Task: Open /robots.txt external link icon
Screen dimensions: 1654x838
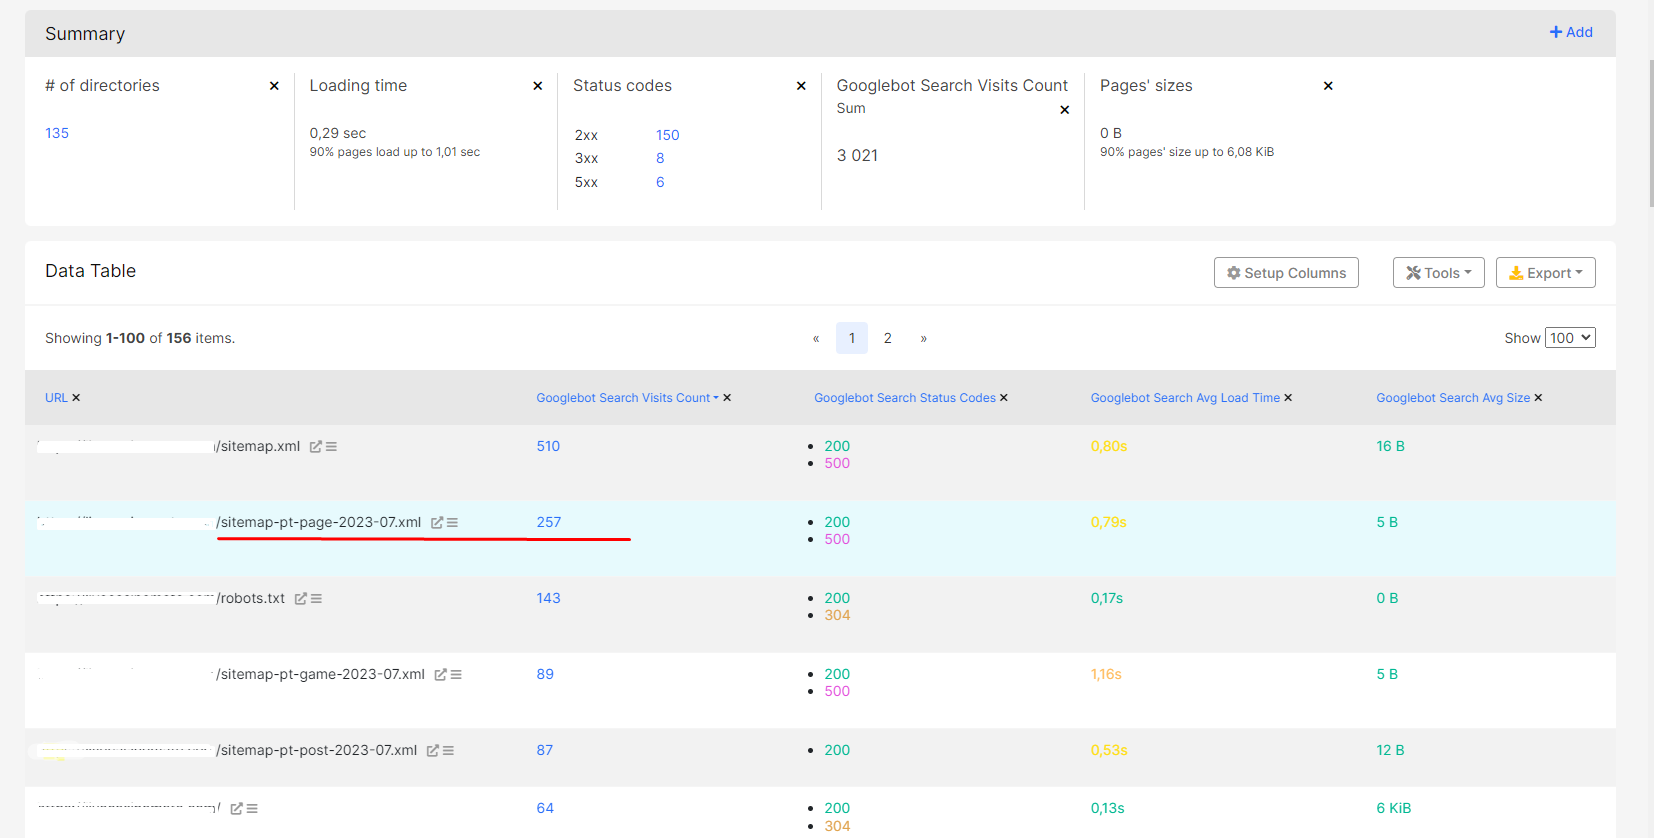Action: pos(300,599)
